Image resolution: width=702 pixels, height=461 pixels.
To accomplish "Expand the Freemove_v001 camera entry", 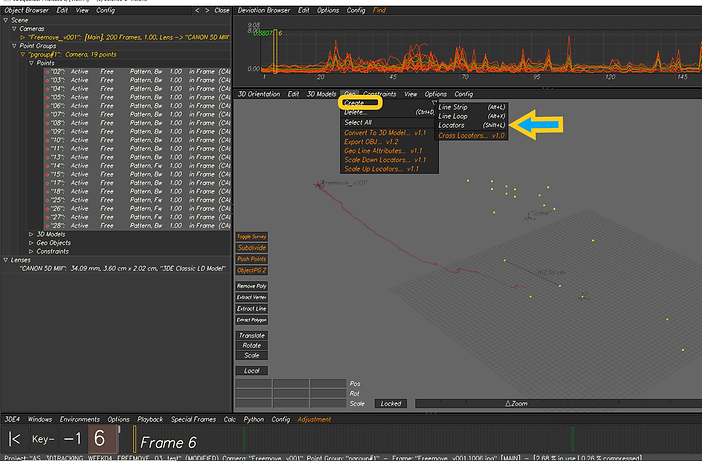I will coord(22,37).
